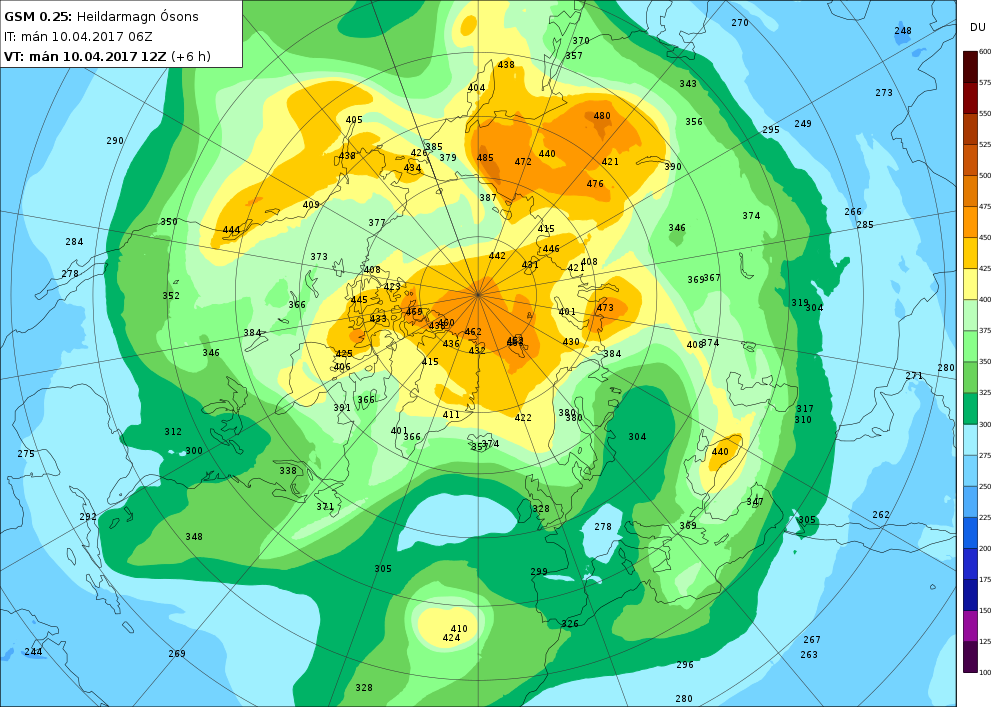Select the yellow legend band between 400 and 425

[x=970, y=284]
